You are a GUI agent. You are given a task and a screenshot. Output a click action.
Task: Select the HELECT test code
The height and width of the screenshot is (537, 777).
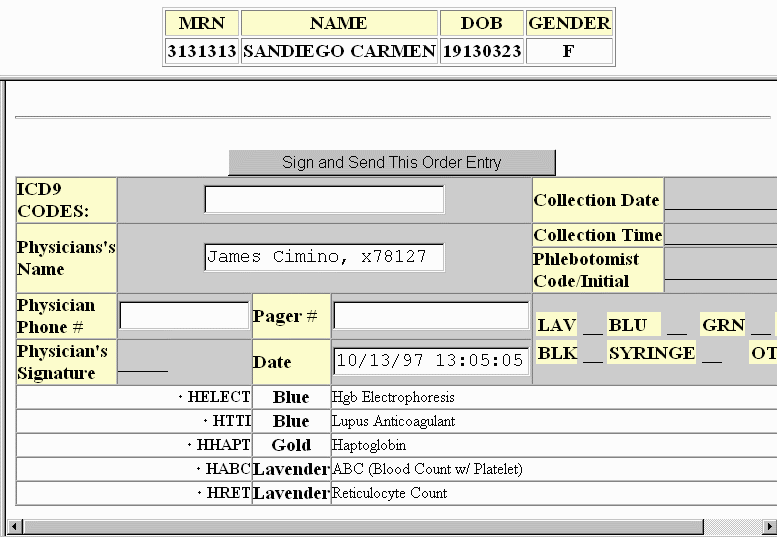219,398
